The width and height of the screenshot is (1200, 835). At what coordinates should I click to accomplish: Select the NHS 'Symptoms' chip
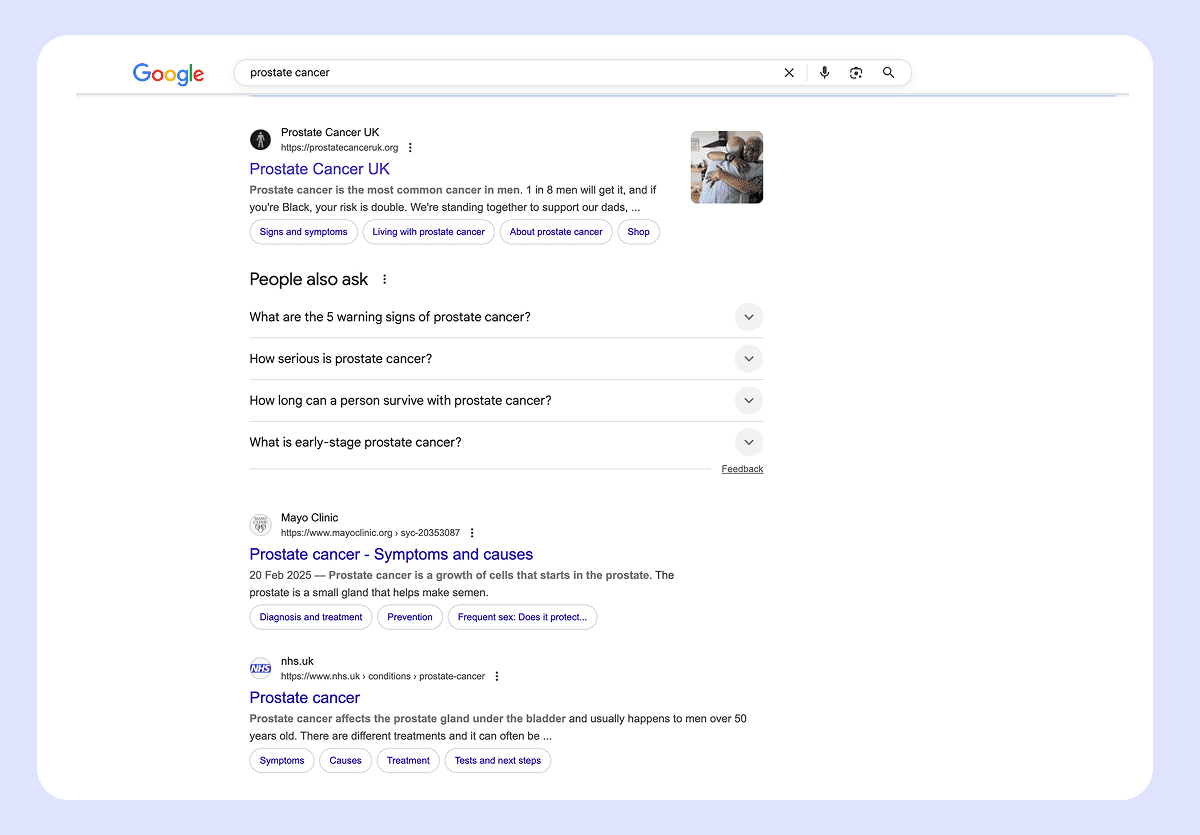pos(282,761)
